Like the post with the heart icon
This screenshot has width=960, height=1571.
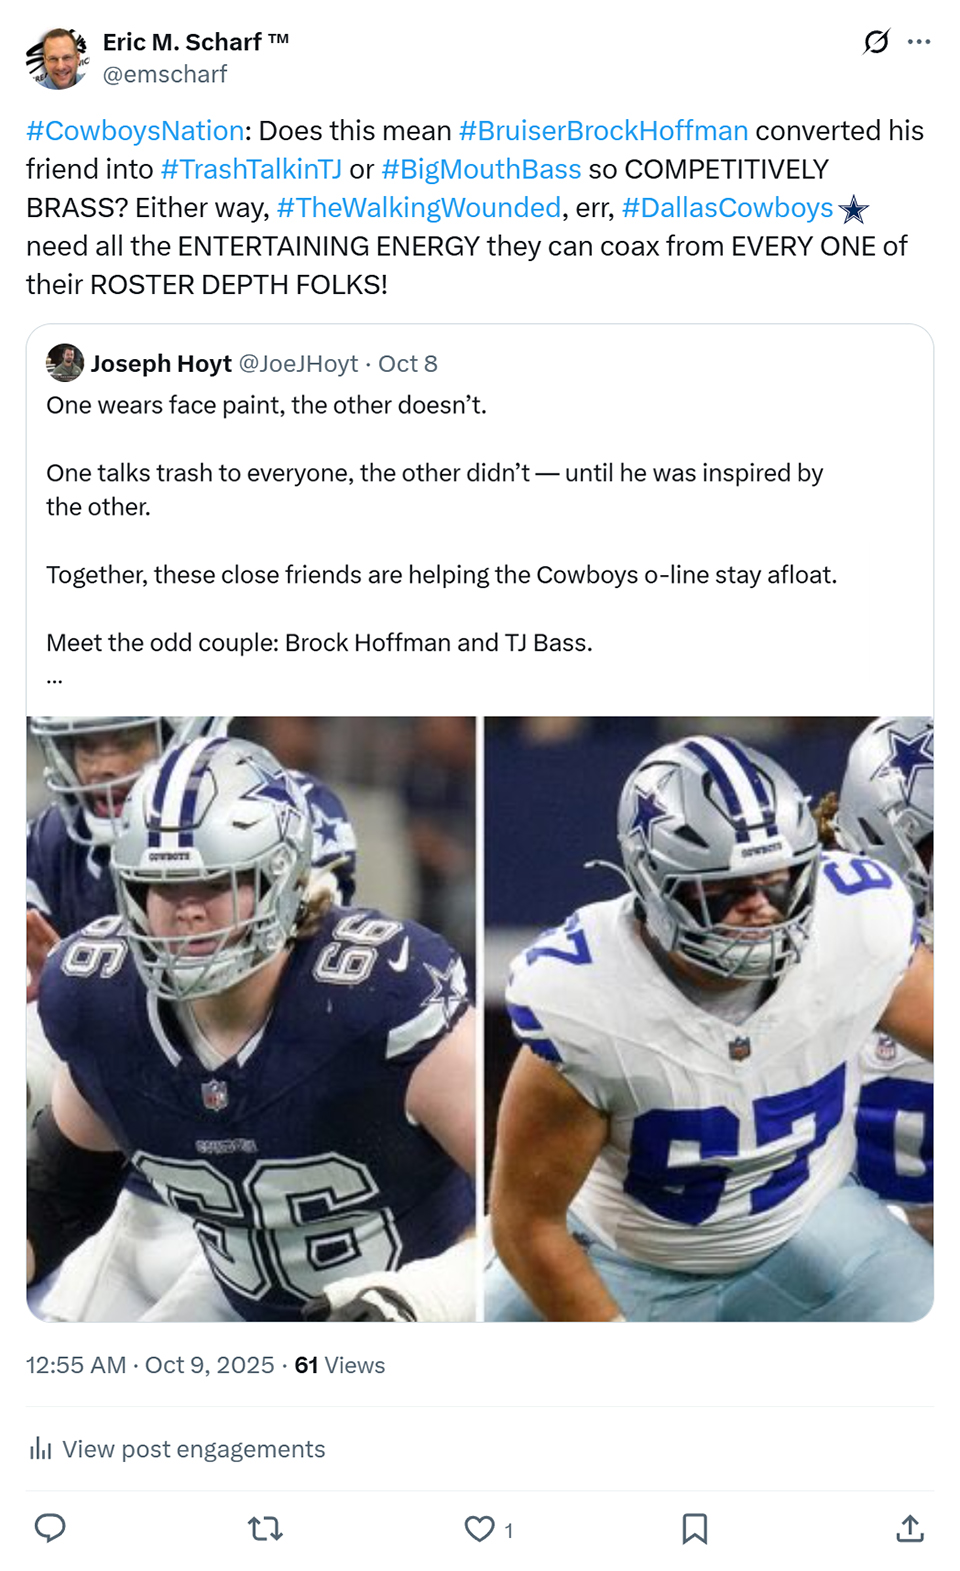[480, 1528]
